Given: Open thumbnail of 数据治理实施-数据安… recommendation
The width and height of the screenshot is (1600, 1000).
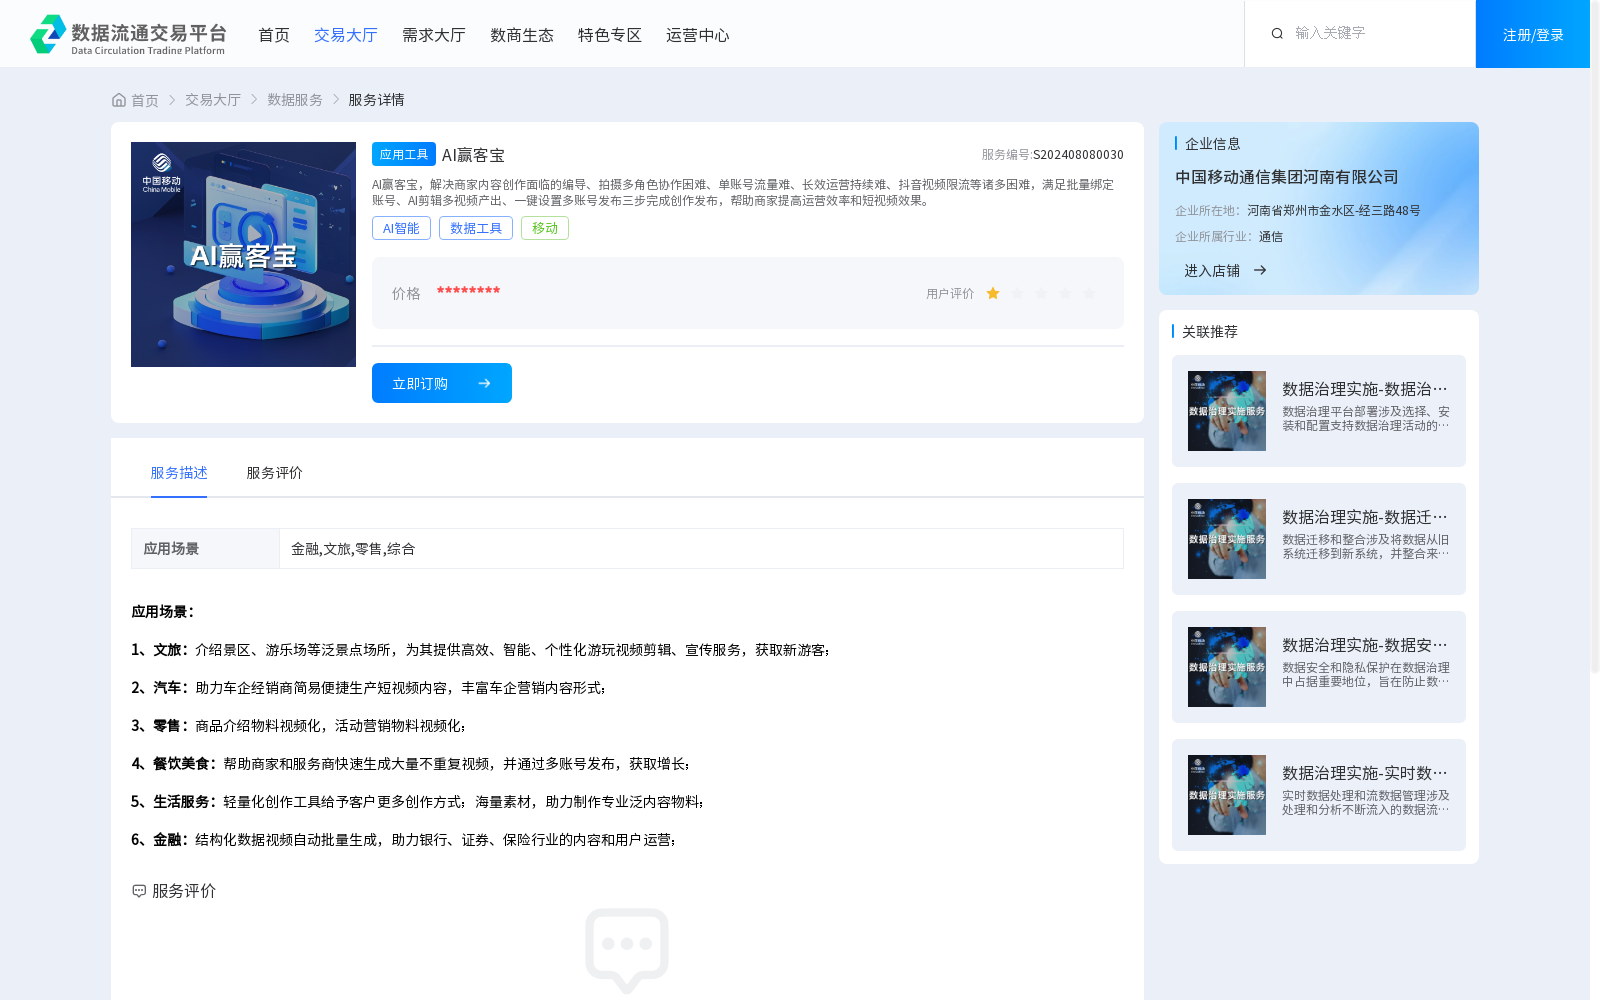Looking at the screenshot, I should (1227, 667).
